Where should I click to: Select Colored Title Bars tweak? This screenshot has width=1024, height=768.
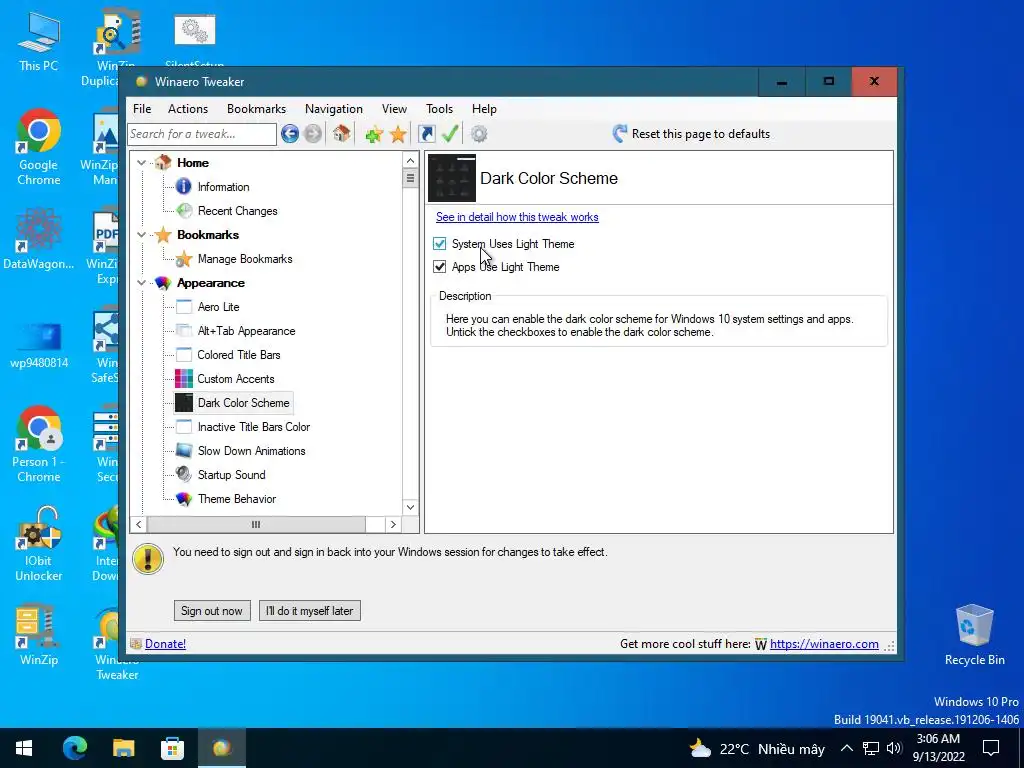[x=238, y=355]
